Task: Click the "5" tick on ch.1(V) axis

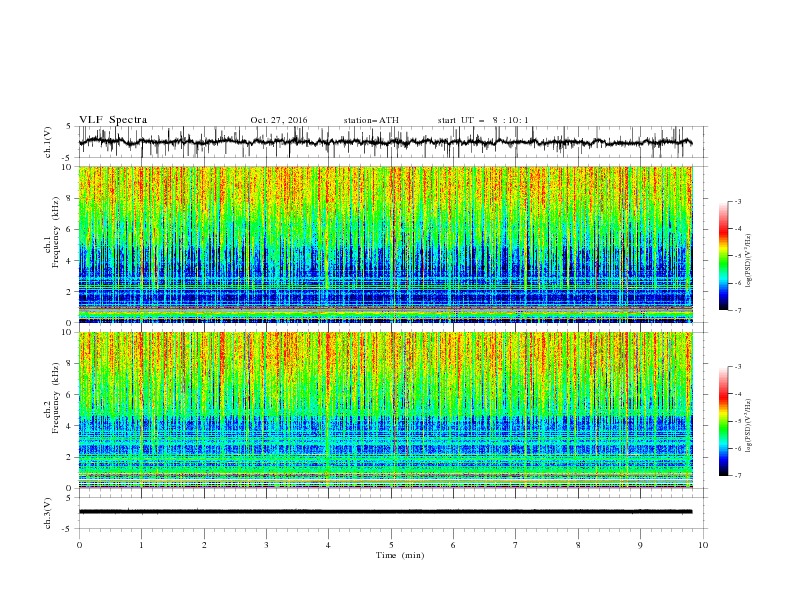Action: [x=69, y=126]
